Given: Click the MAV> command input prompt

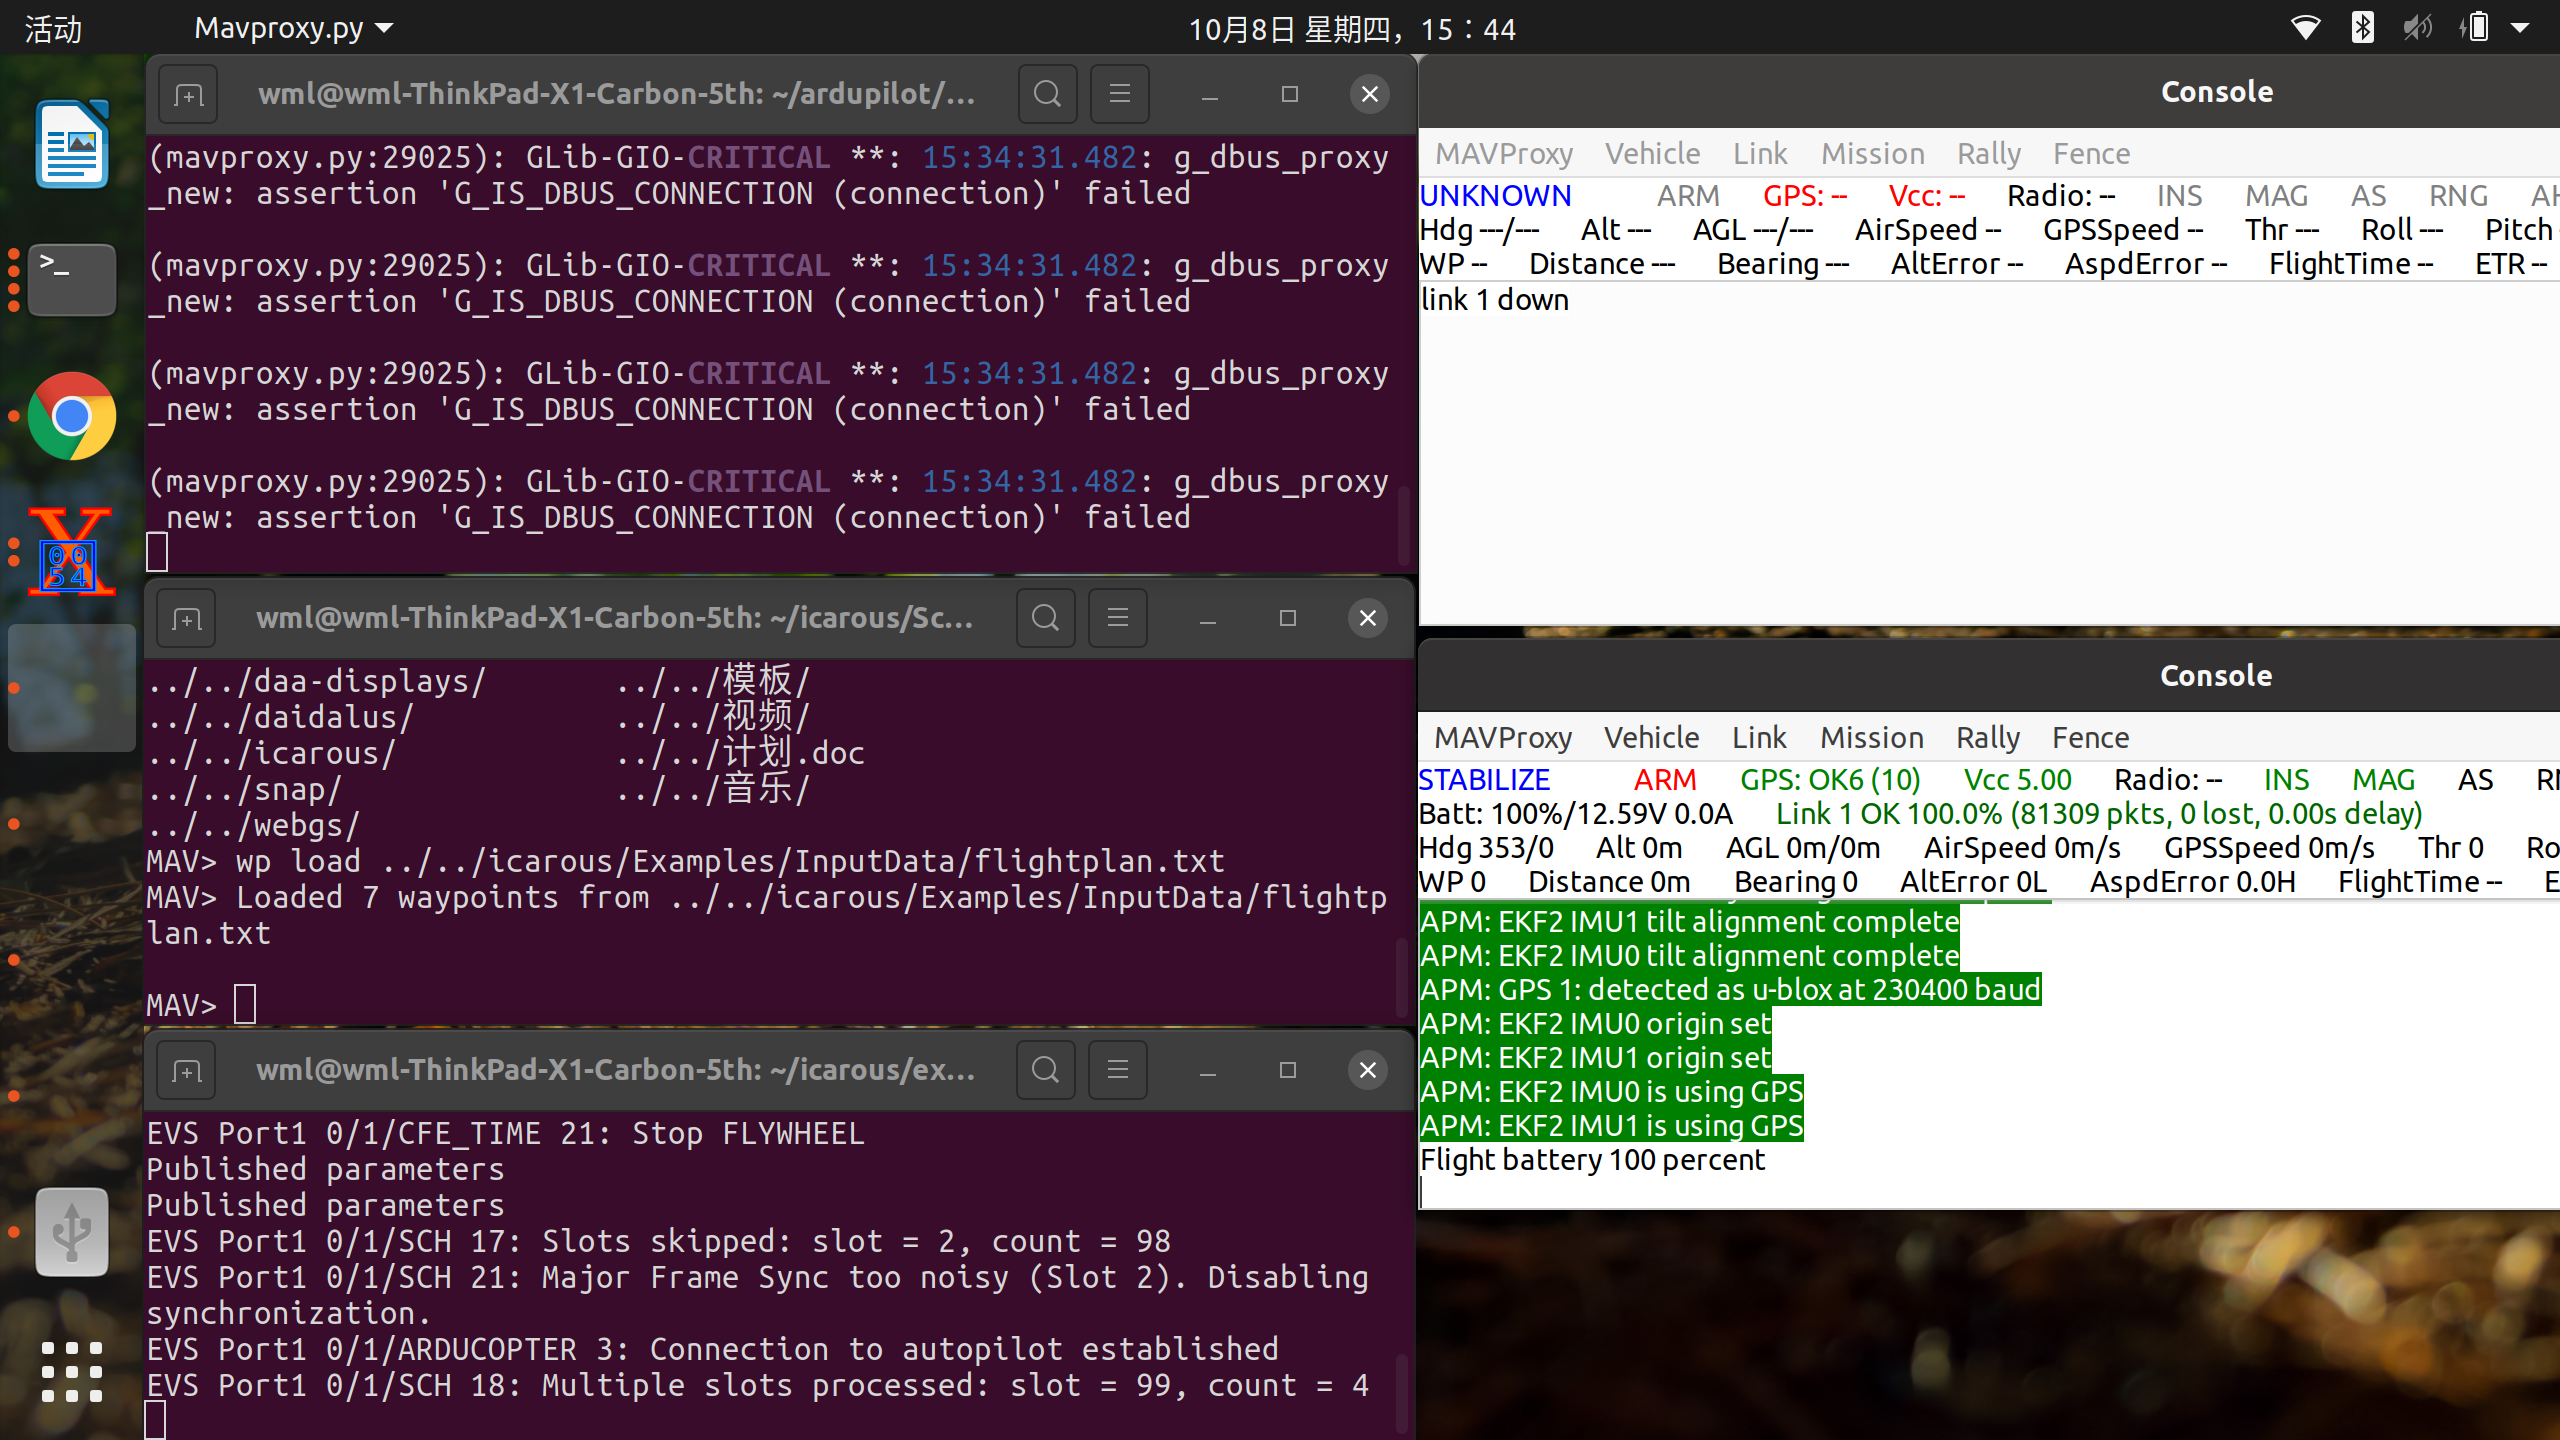Looking at the screenshot, I should (243, 1003).
